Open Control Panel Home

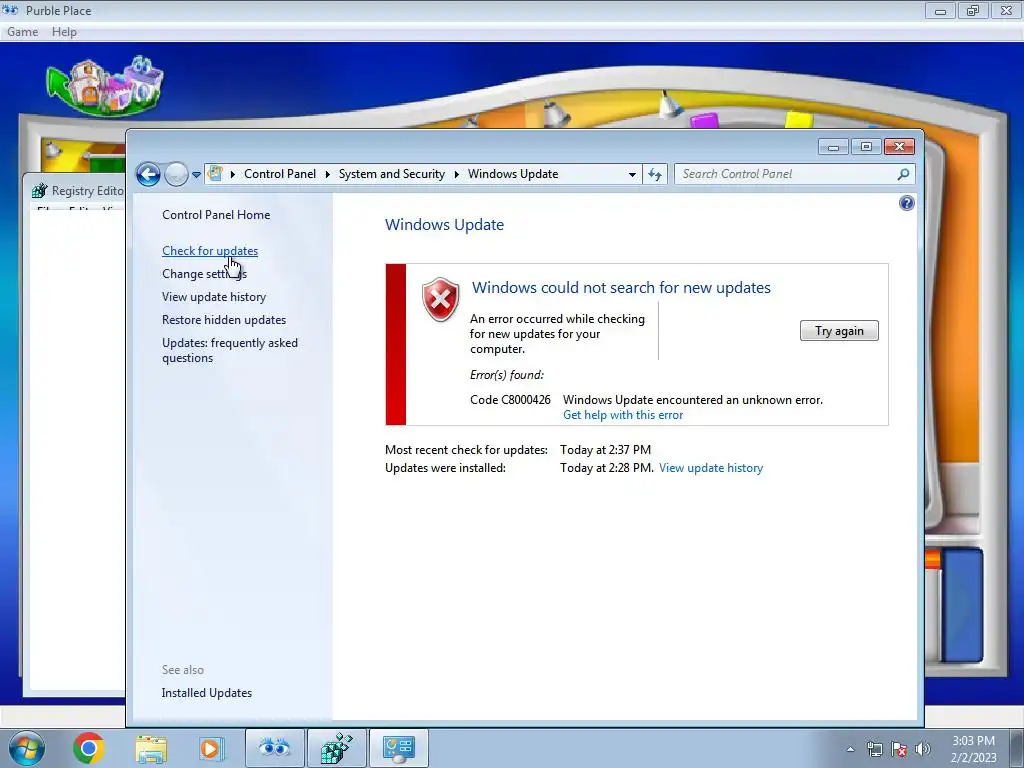(216, 215)
